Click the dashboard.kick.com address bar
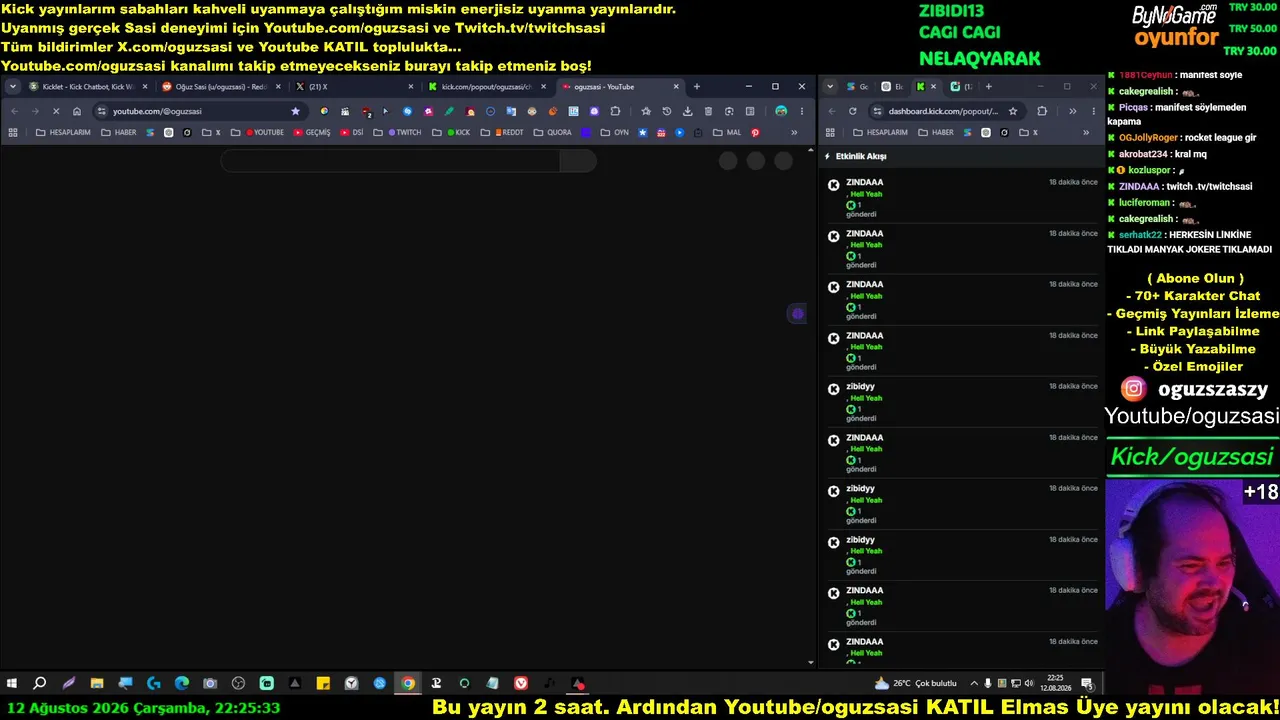 (943, 111)
